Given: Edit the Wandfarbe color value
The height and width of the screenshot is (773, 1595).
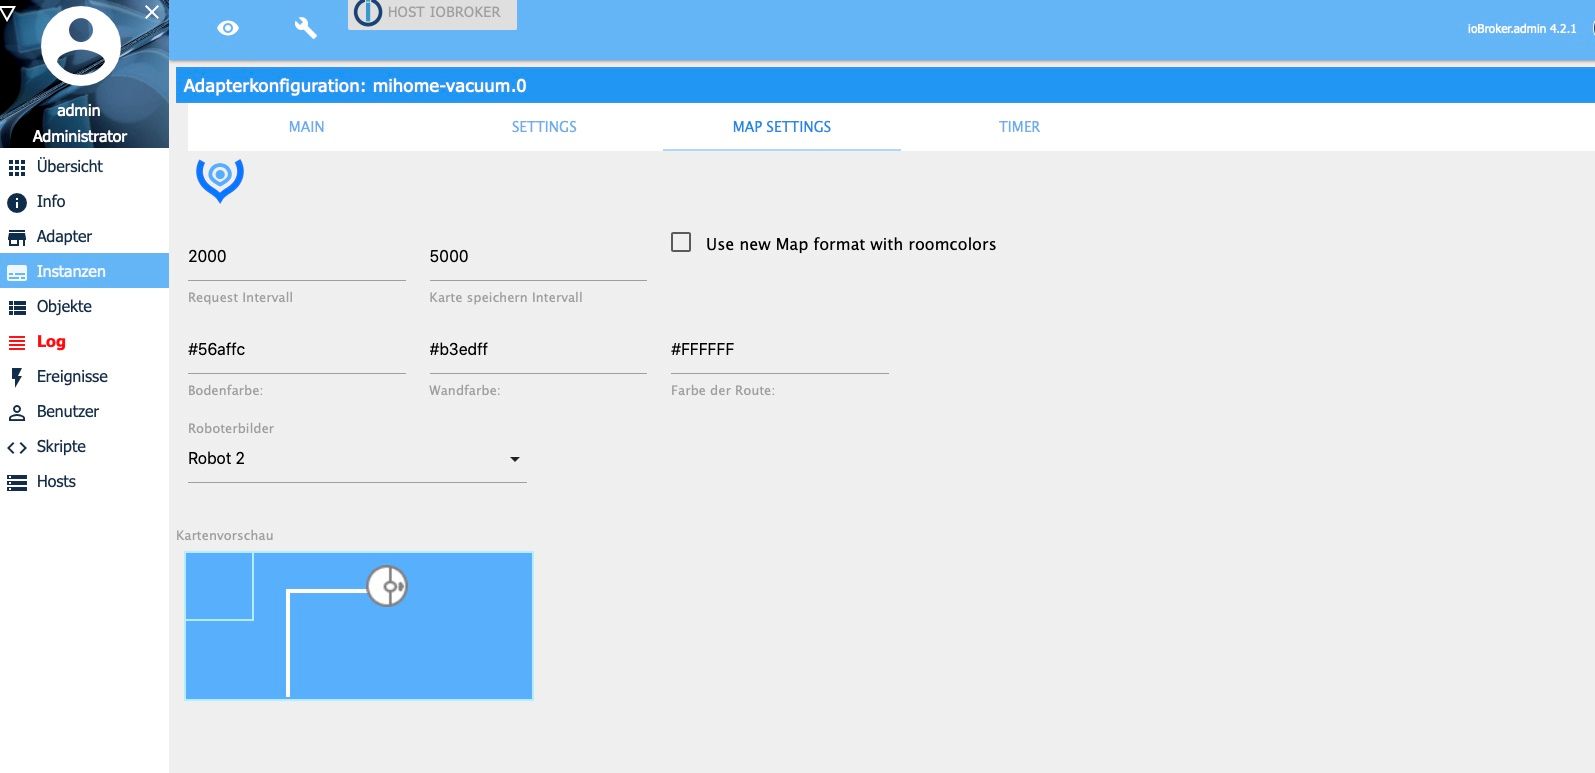Looking at the screenshot, I should [538, 350].
